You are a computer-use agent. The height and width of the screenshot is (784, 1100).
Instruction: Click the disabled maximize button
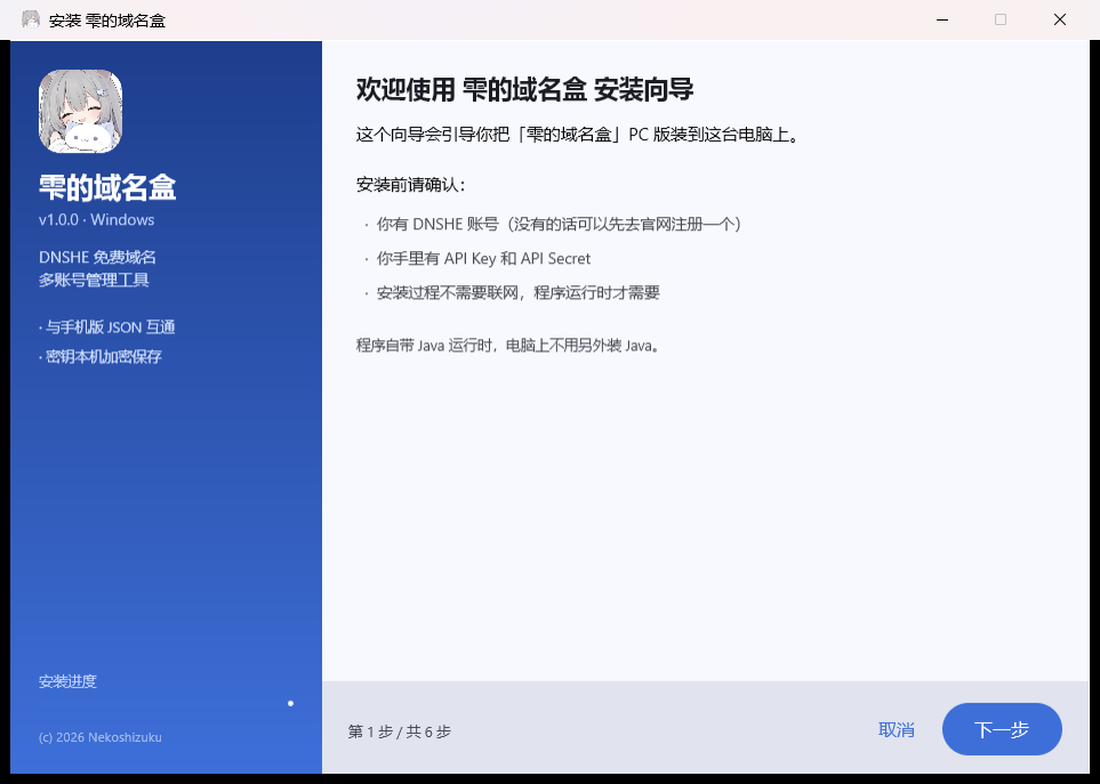click(x=1000, y=20)
